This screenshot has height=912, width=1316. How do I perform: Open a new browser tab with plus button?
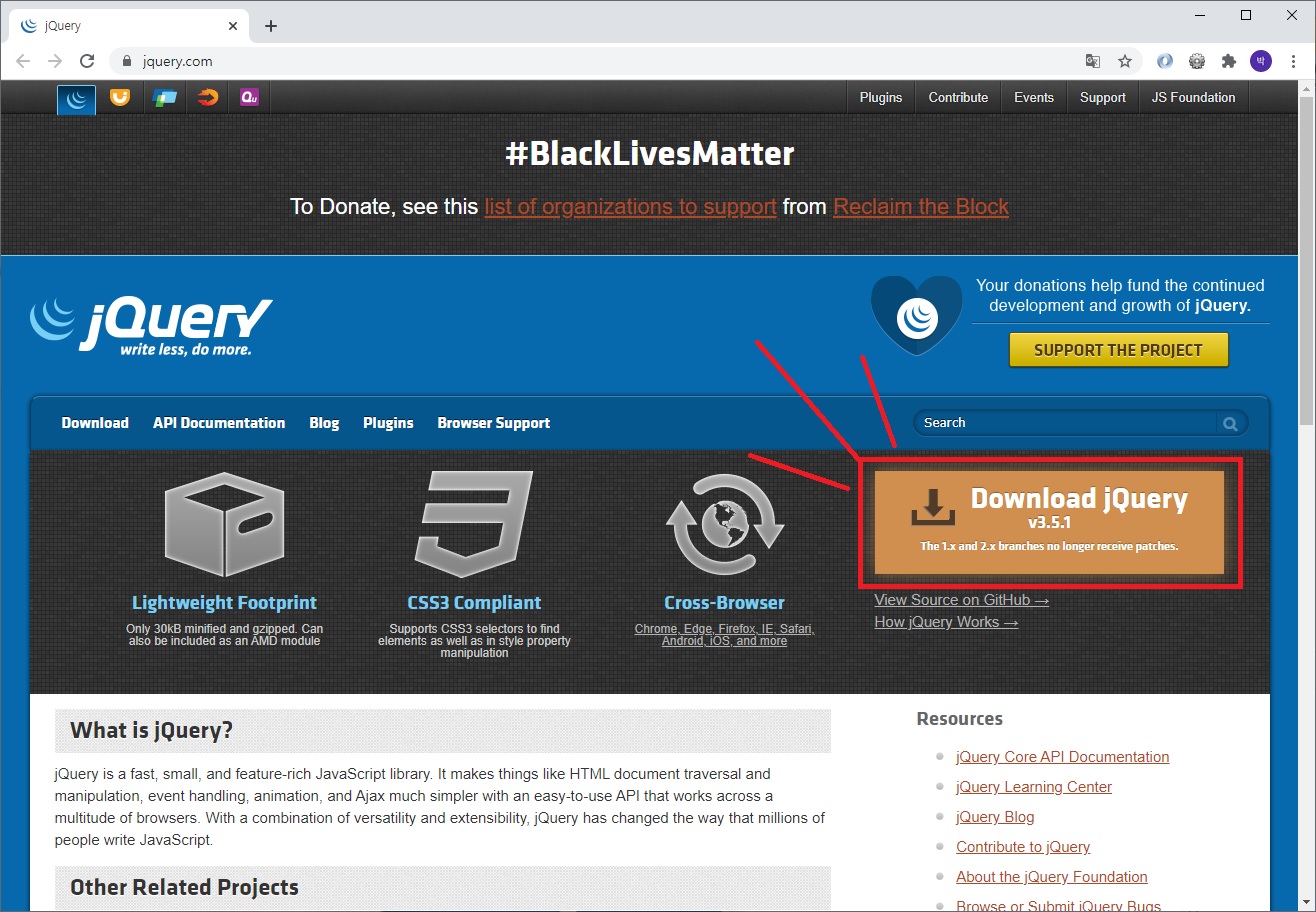click(271, 26)
